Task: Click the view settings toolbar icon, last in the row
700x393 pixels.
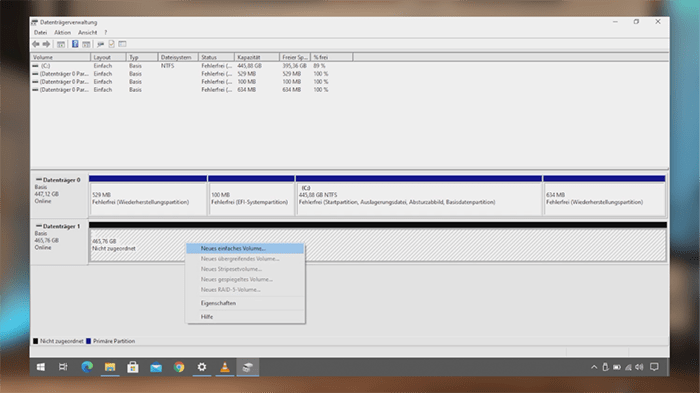Action: coord(122,44)
